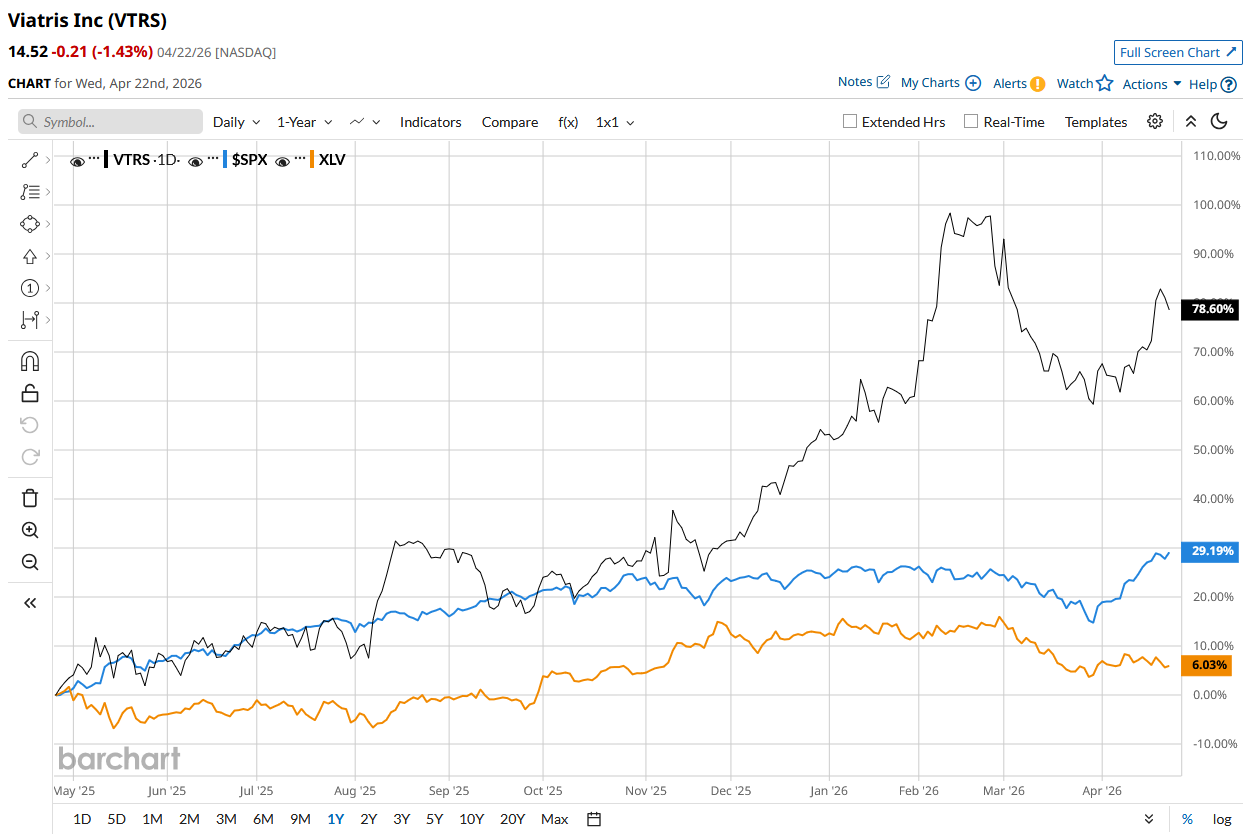Select the shapes drawing tool
Viewport: 1249px width, 835px height.
pos(30,224)
